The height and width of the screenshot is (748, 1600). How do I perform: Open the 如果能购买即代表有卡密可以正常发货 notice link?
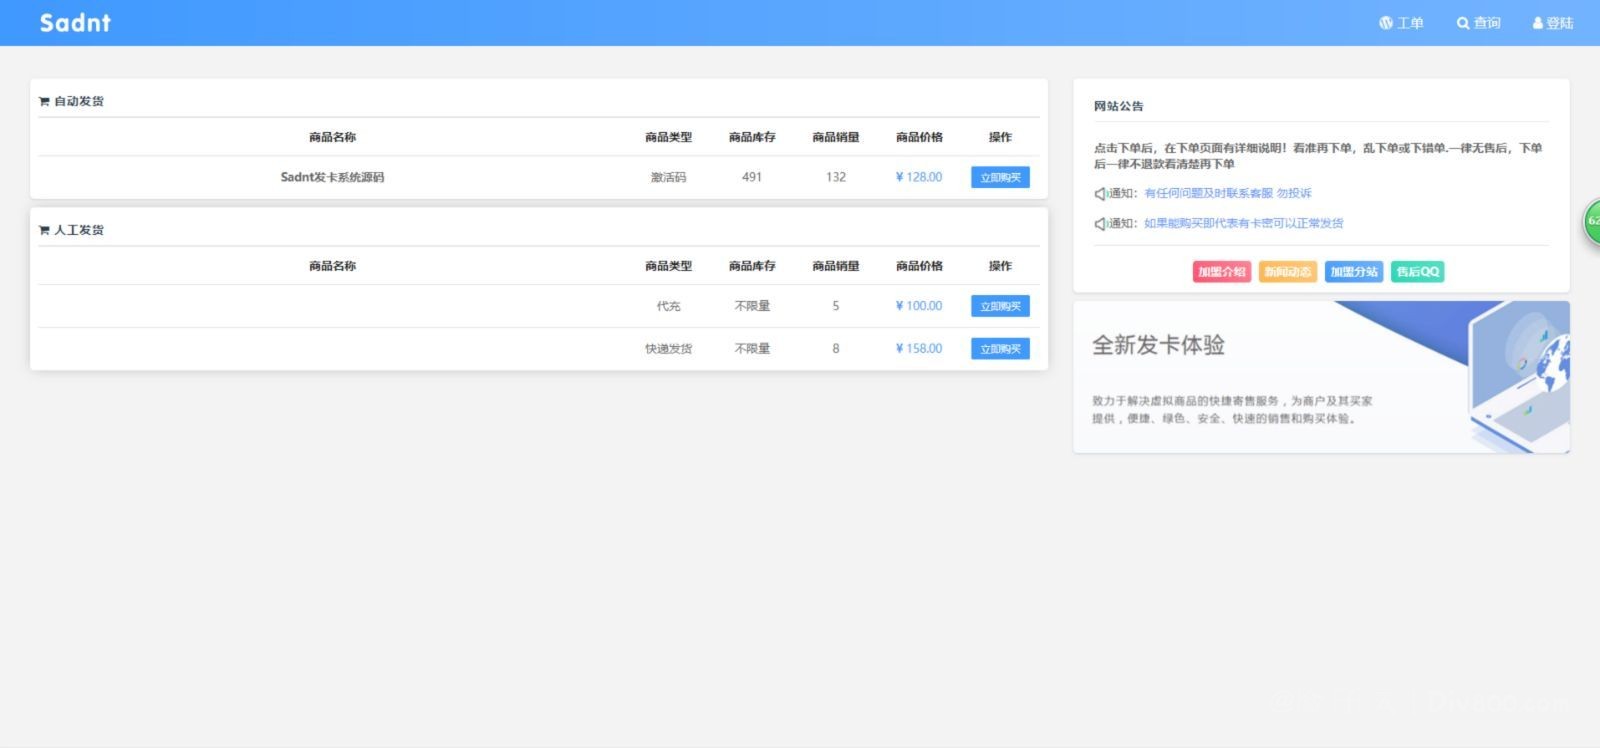click(x=1243, y=223)
